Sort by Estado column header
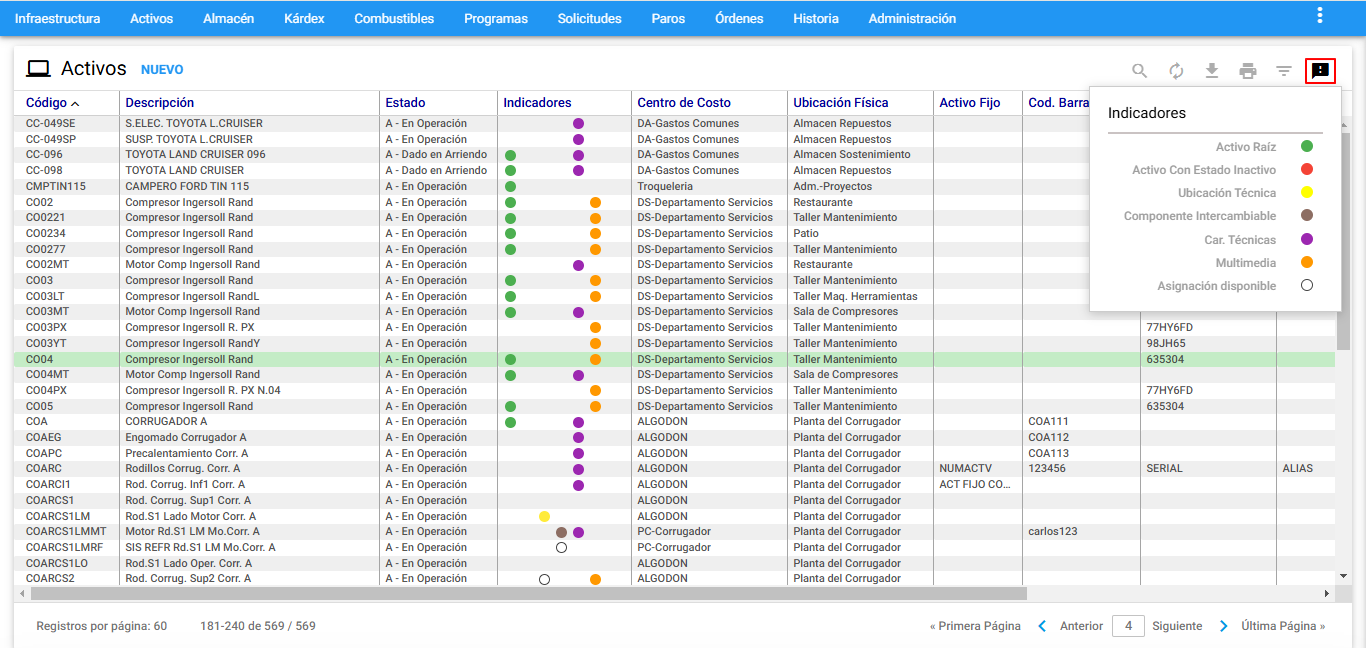1366x648 pixels. click(405, 103)
